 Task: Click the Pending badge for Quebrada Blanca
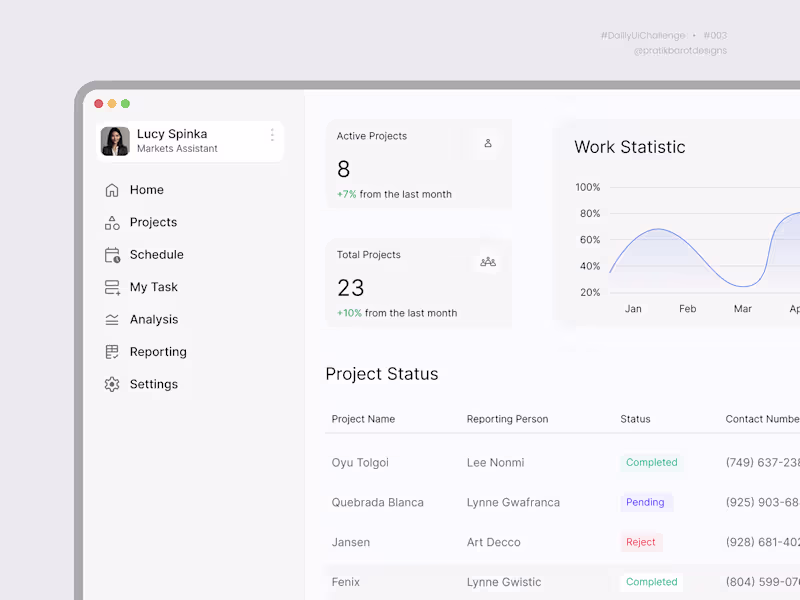tap(645, 502)
